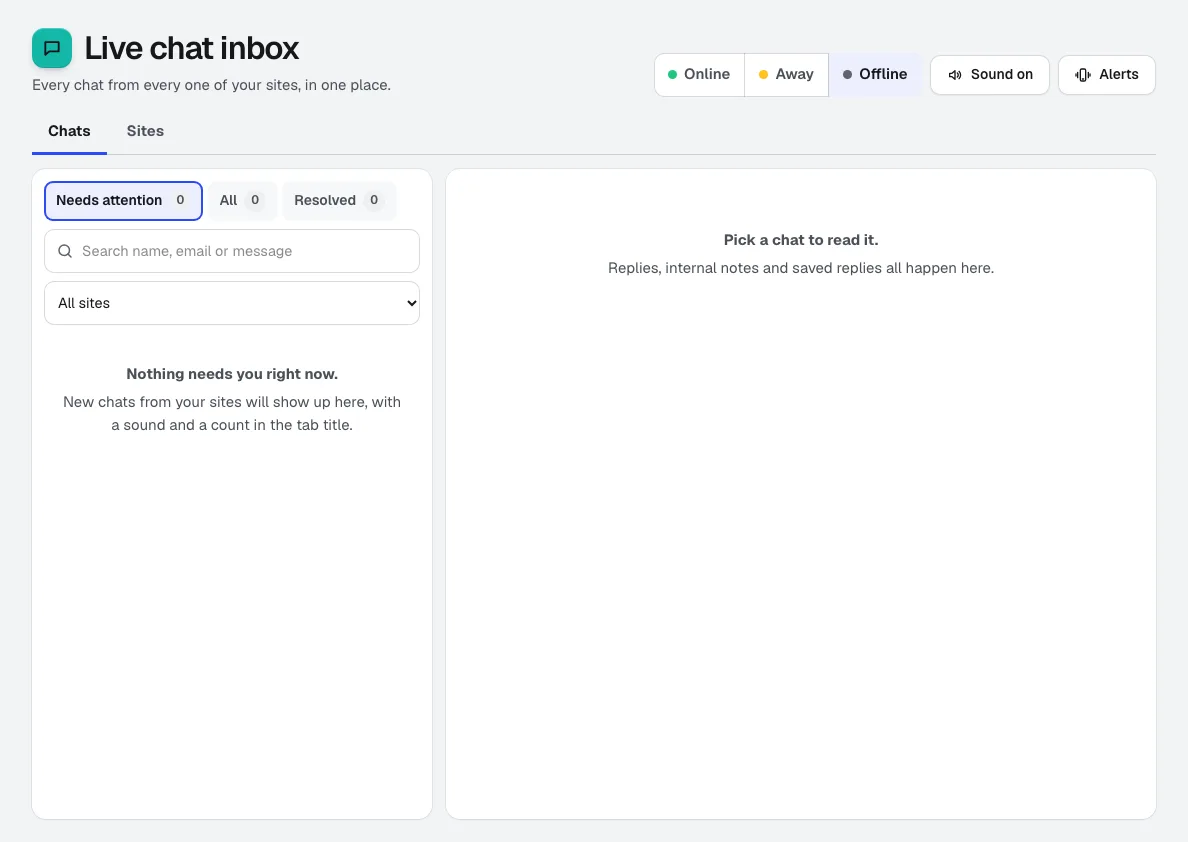Switch to the Sites tab
Viewport: 1188px width, 842px height.
[145, 131]
